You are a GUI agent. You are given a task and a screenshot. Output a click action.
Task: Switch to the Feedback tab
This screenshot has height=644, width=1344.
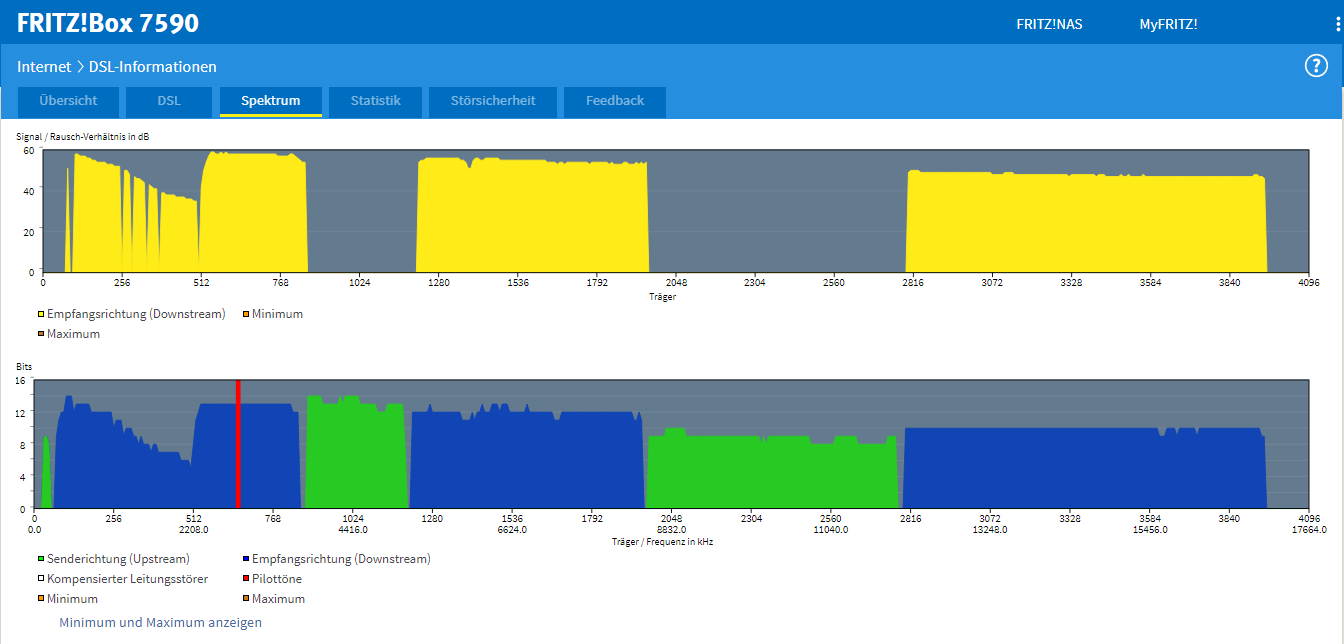(615, 102)
